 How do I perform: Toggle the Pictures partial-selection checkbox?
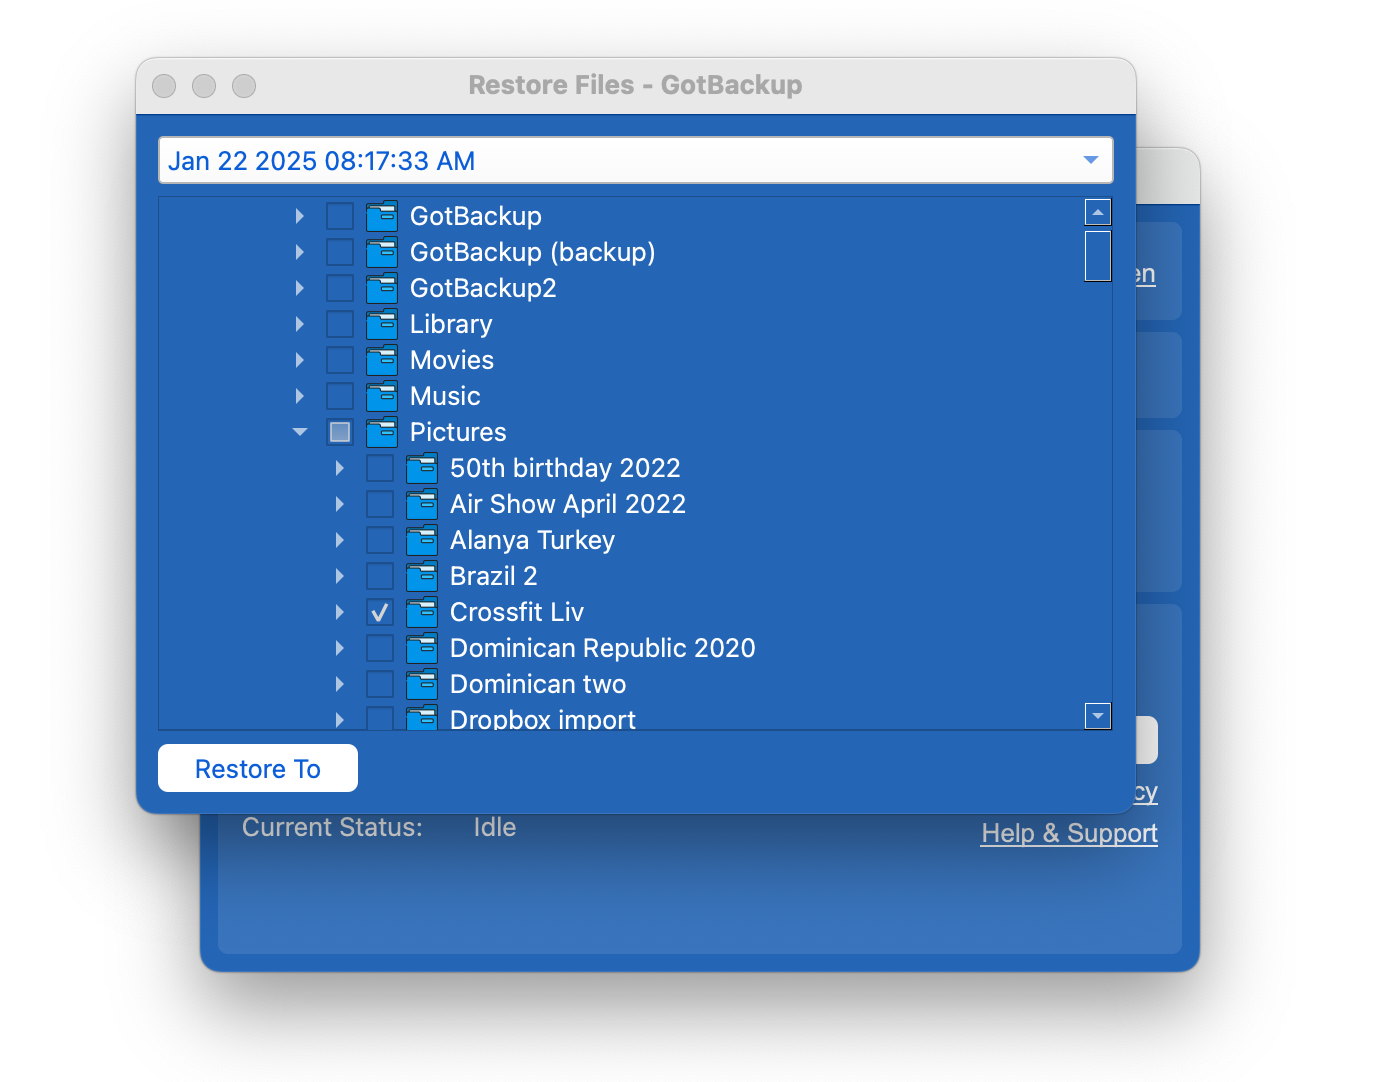pos(340,432)
